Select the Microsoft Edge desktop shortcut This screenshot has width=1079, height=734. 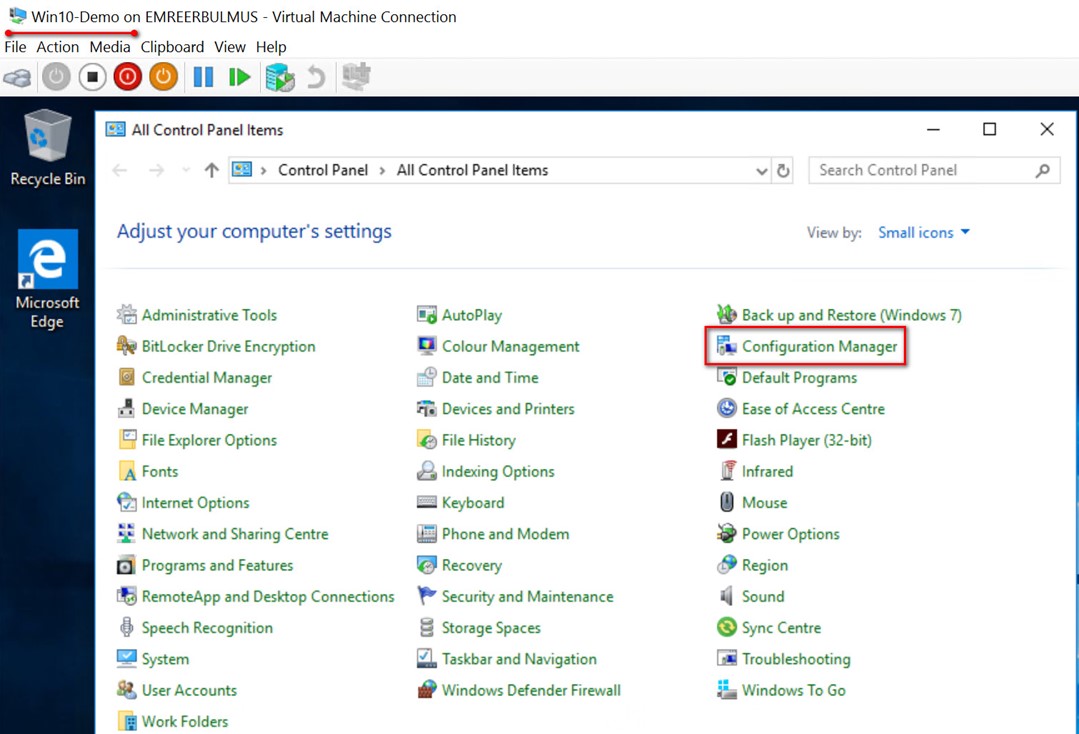point(47,279)
